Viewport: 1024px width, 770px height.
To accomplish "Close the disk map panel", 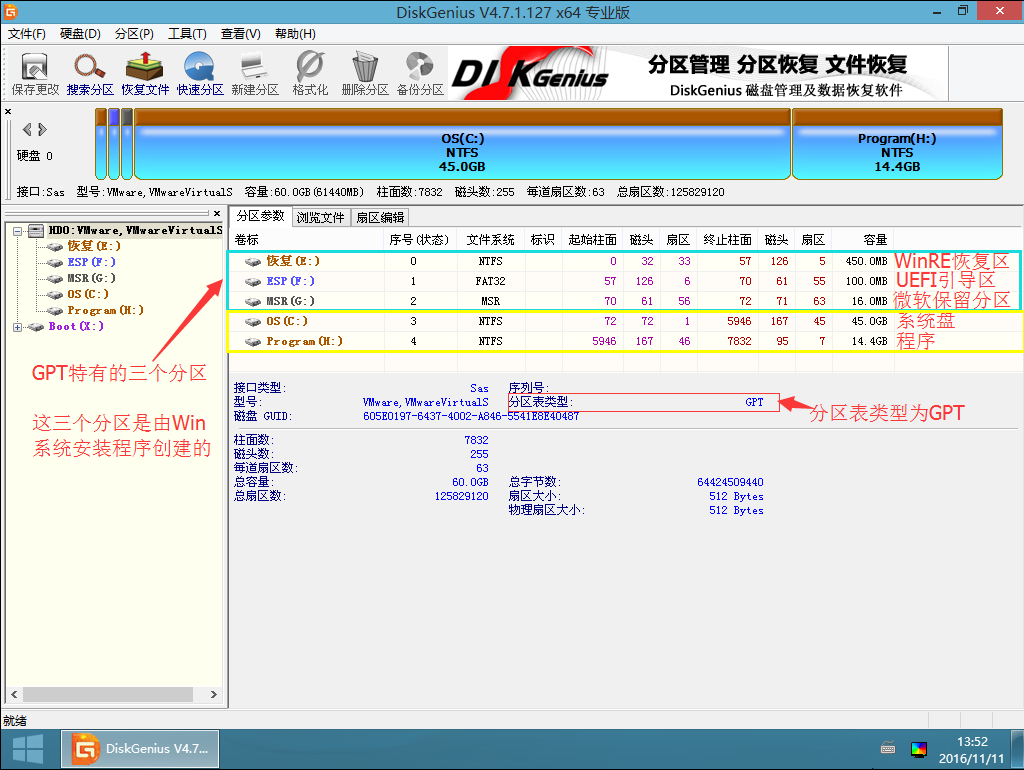I will point(8,112).
